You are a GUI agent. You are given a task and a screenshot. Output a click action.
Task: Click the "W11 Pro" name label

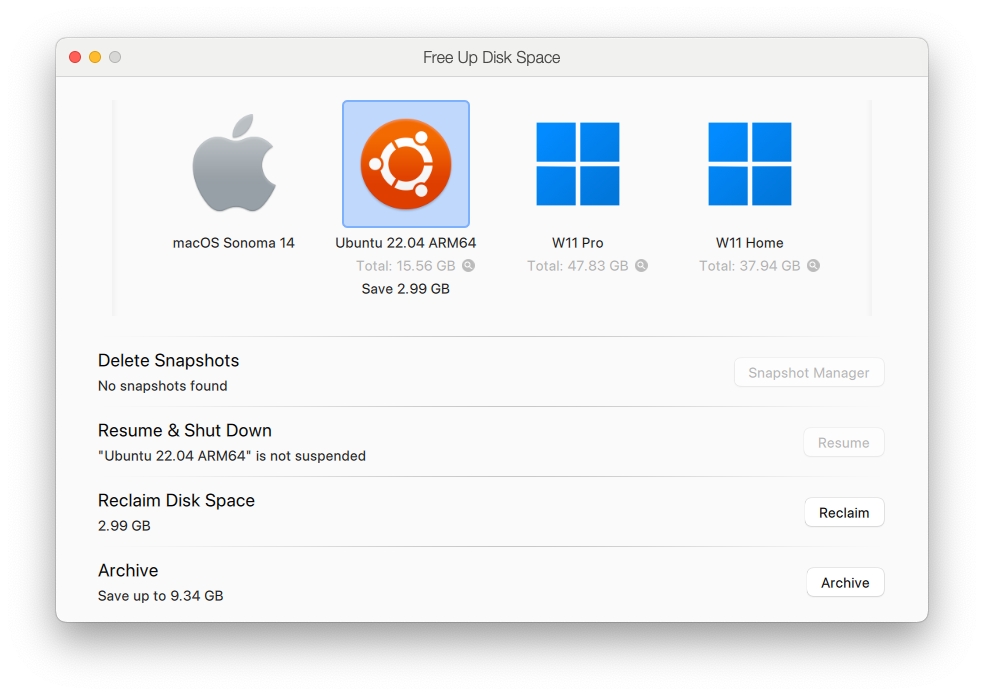[x=578, y=243]
